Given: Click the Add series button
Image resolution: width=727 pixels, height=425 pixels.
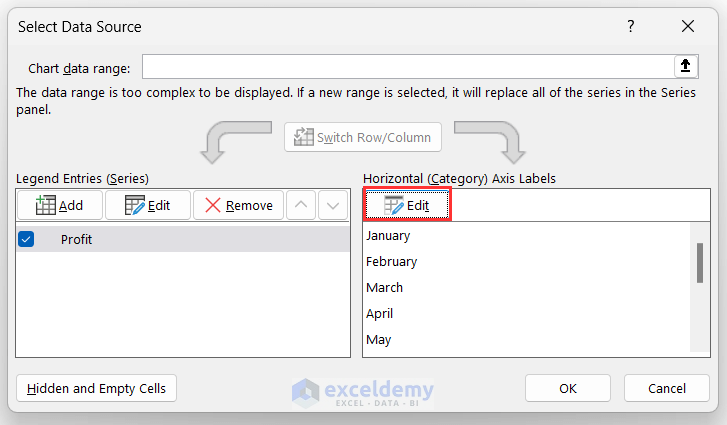Looking at the screenshot, I should pos(59,205).
